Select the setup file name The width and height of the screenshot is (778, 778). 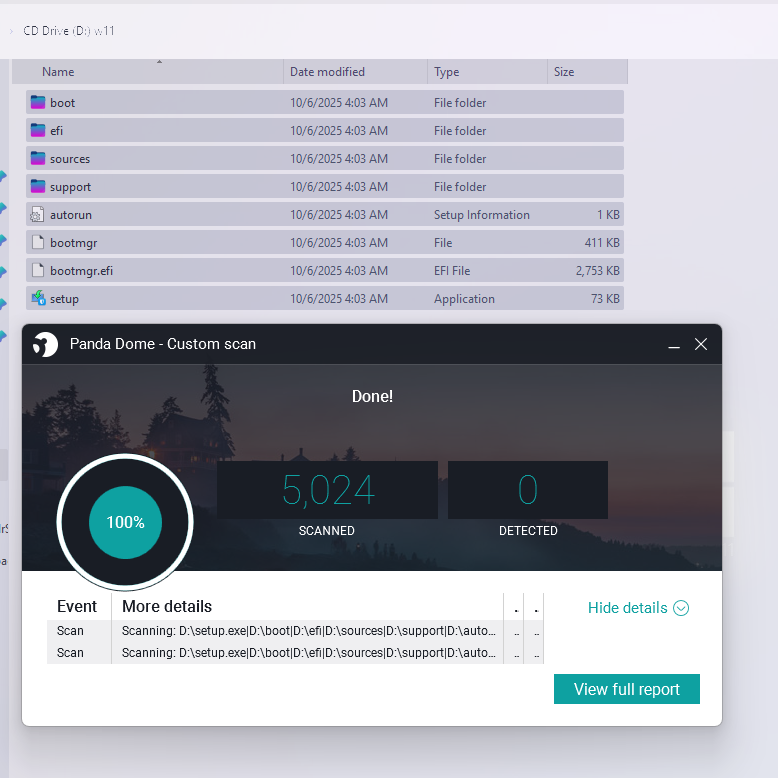64,299
